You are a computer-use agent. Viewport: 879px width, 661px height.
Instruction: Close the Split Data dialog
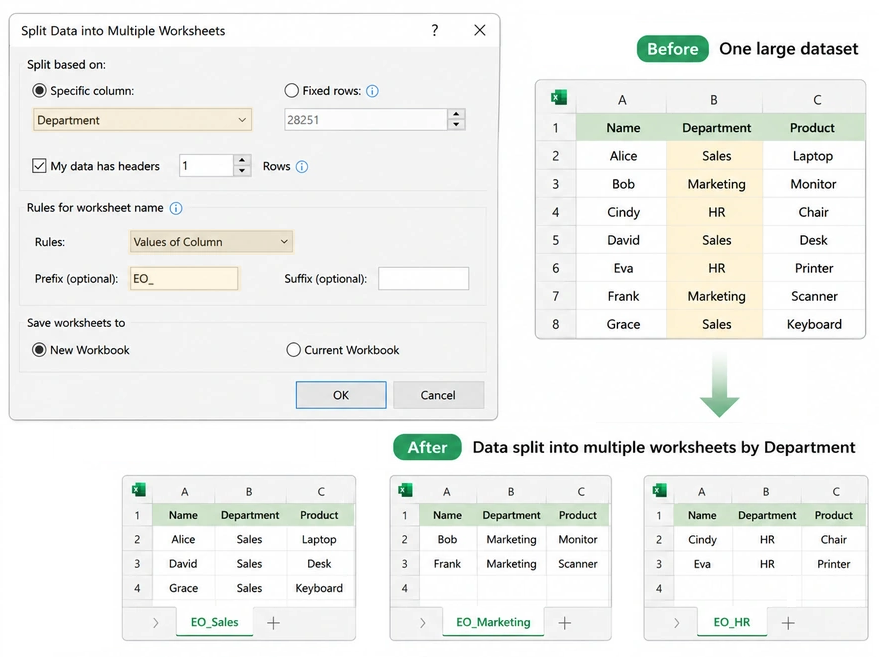click(480, 30)
